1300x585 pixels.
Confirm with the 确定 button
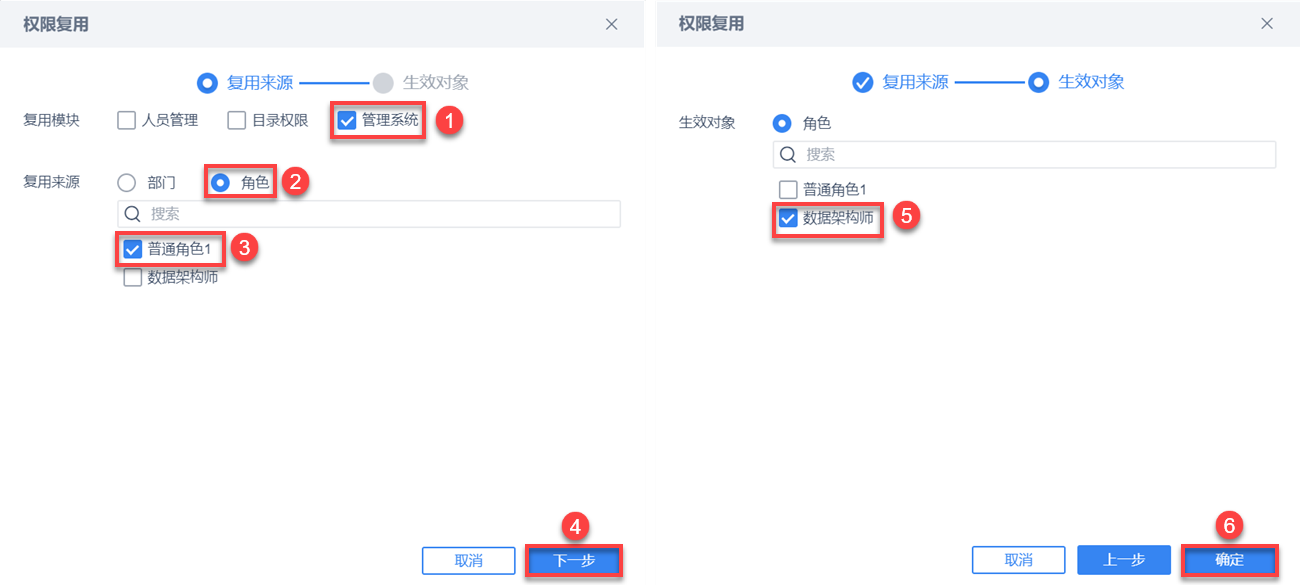coord(1230,561)
